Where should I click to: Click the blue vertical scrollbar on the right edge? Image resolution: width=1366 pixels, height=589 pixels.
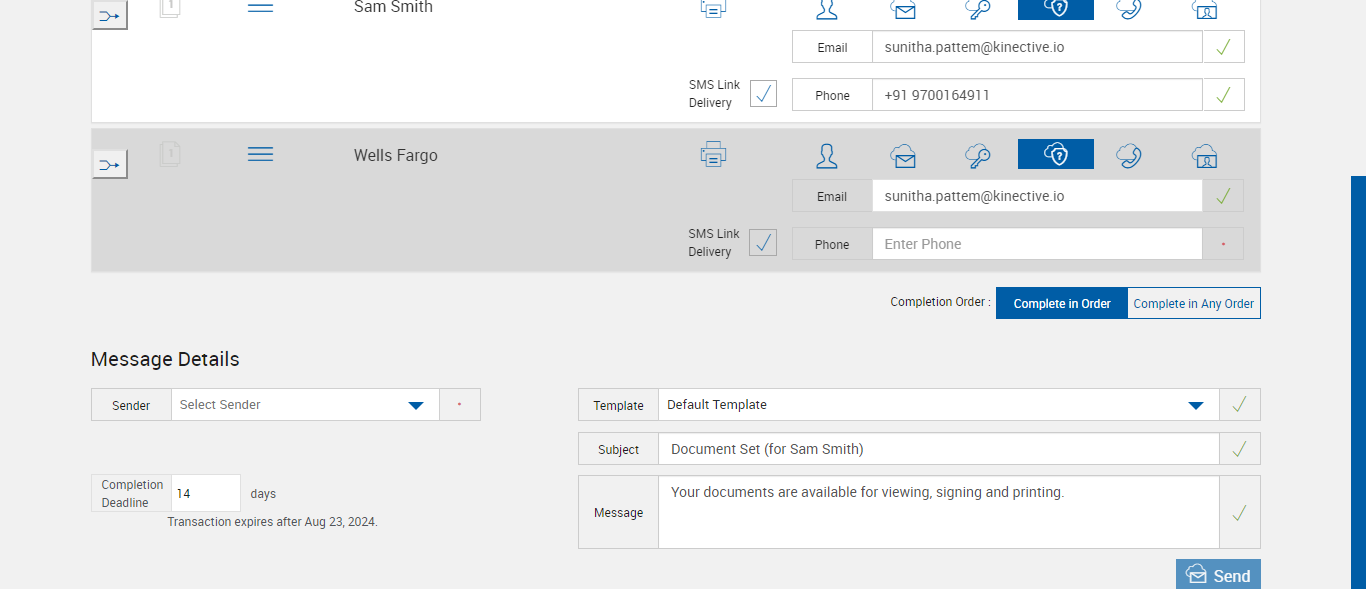(1358, 380)
